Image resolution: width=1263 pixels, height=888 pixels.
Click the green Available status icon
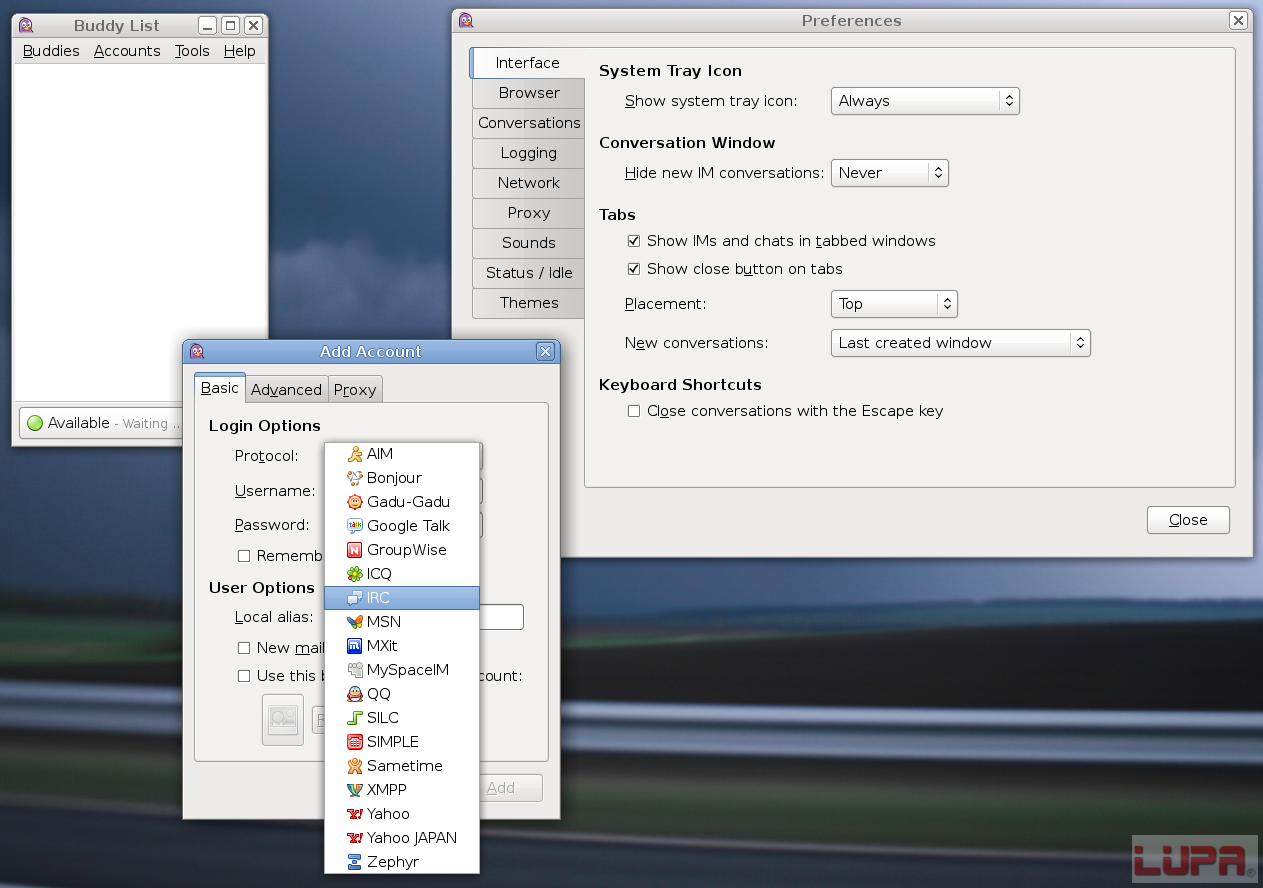tap(35, 423)
